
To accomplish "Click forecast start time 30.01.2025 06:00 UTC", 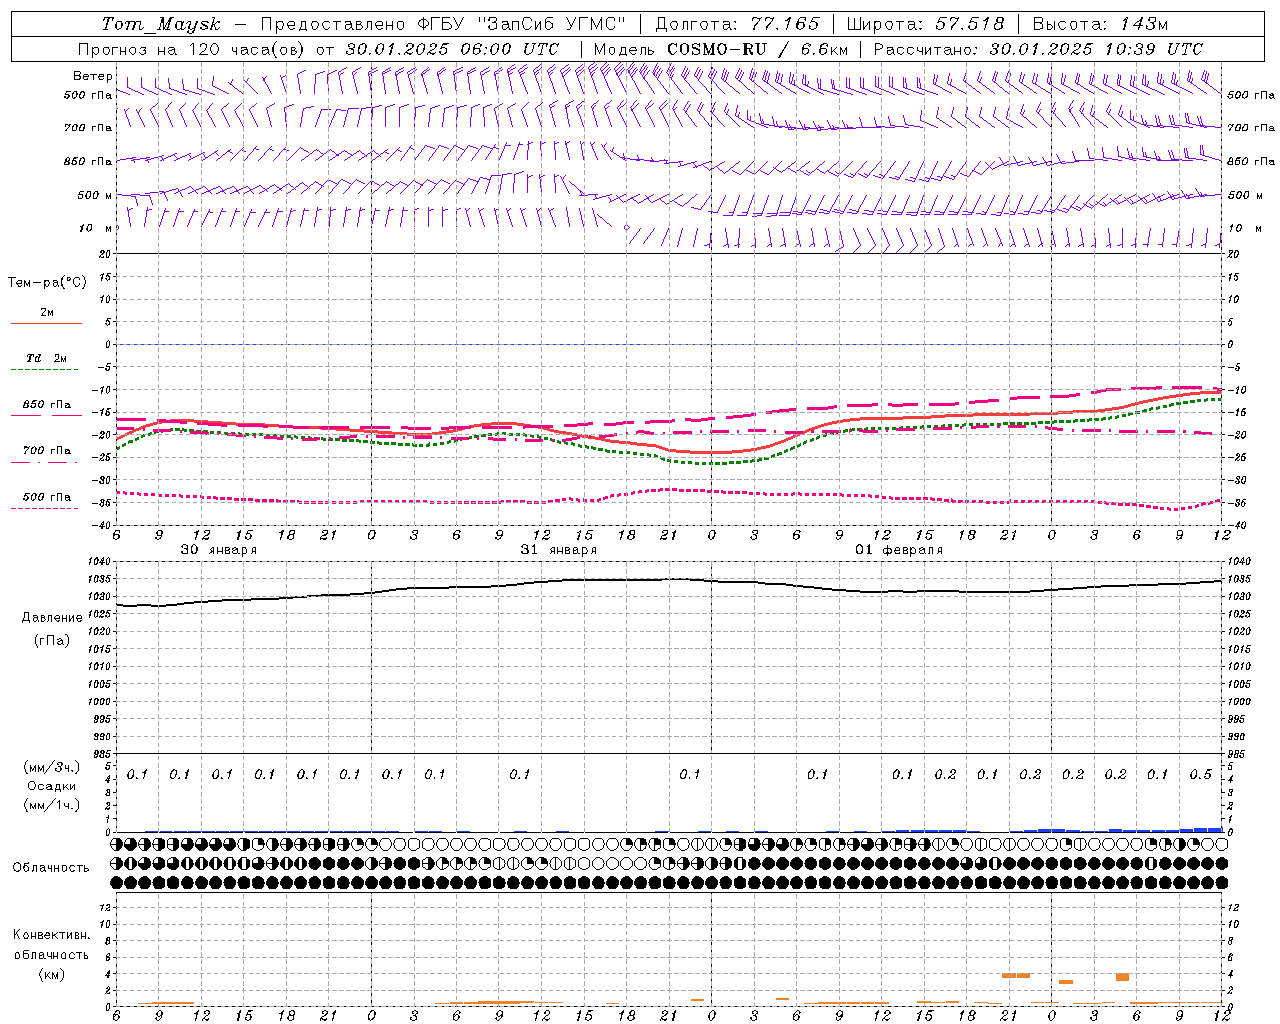I will point(452,49).
